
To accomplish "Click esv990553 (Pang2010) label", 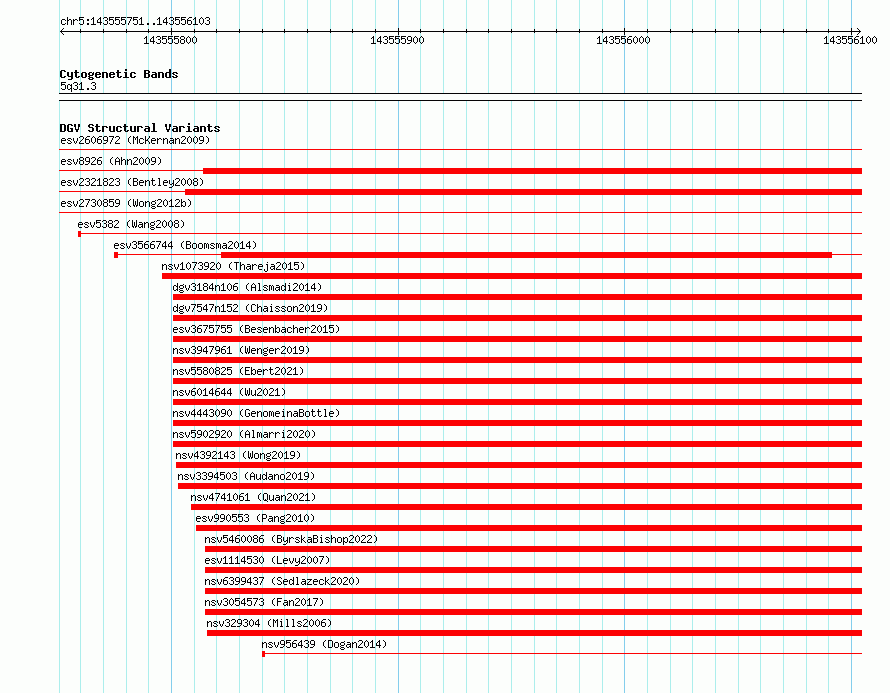I will pyautogui.click(x=255, y=518).
